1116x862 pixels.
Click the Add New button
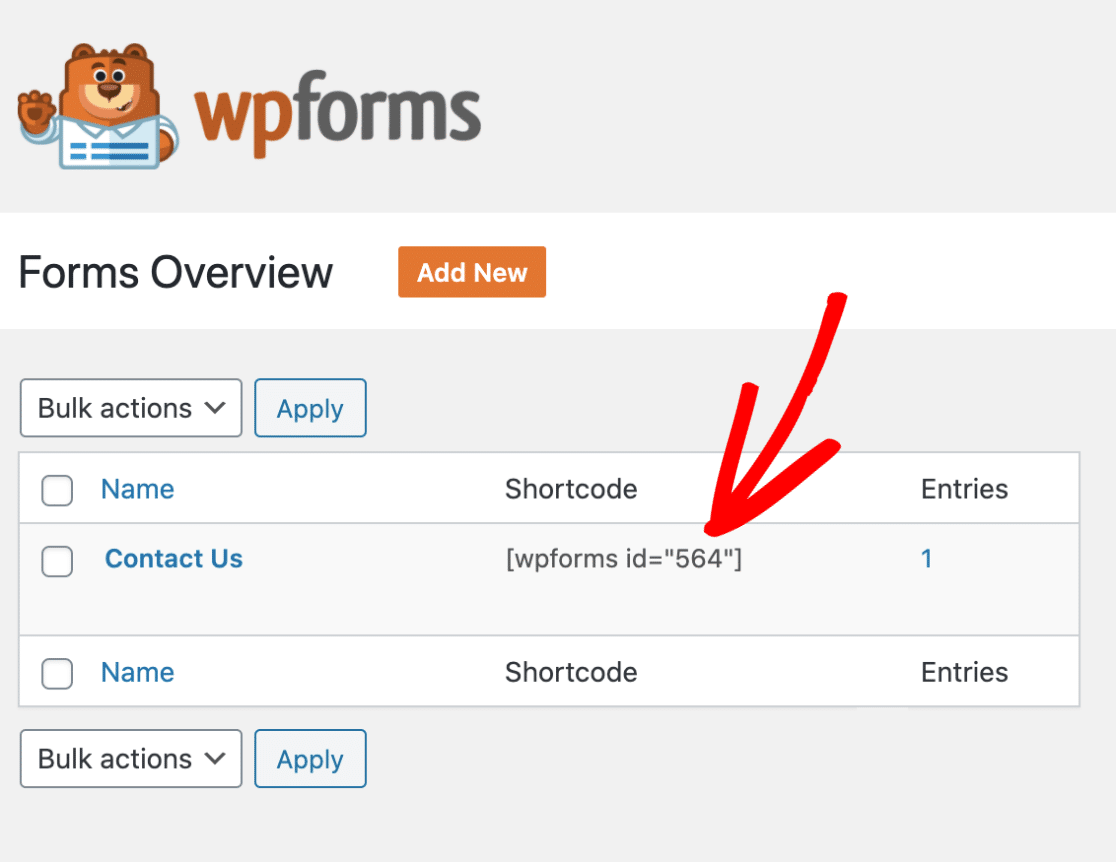[471, 272]
